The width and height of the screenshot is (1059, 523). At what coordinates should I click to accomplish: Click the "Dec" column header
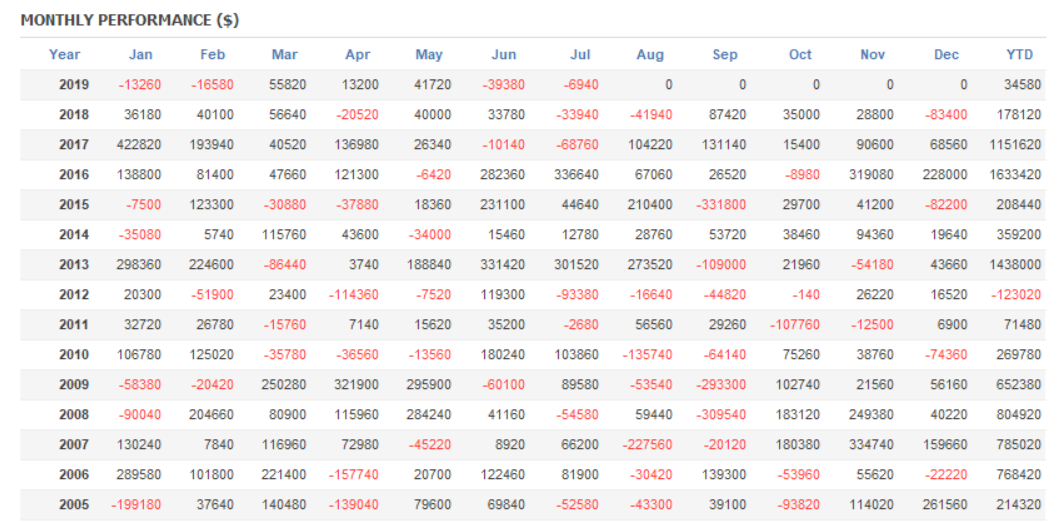[x=946, y=54]
